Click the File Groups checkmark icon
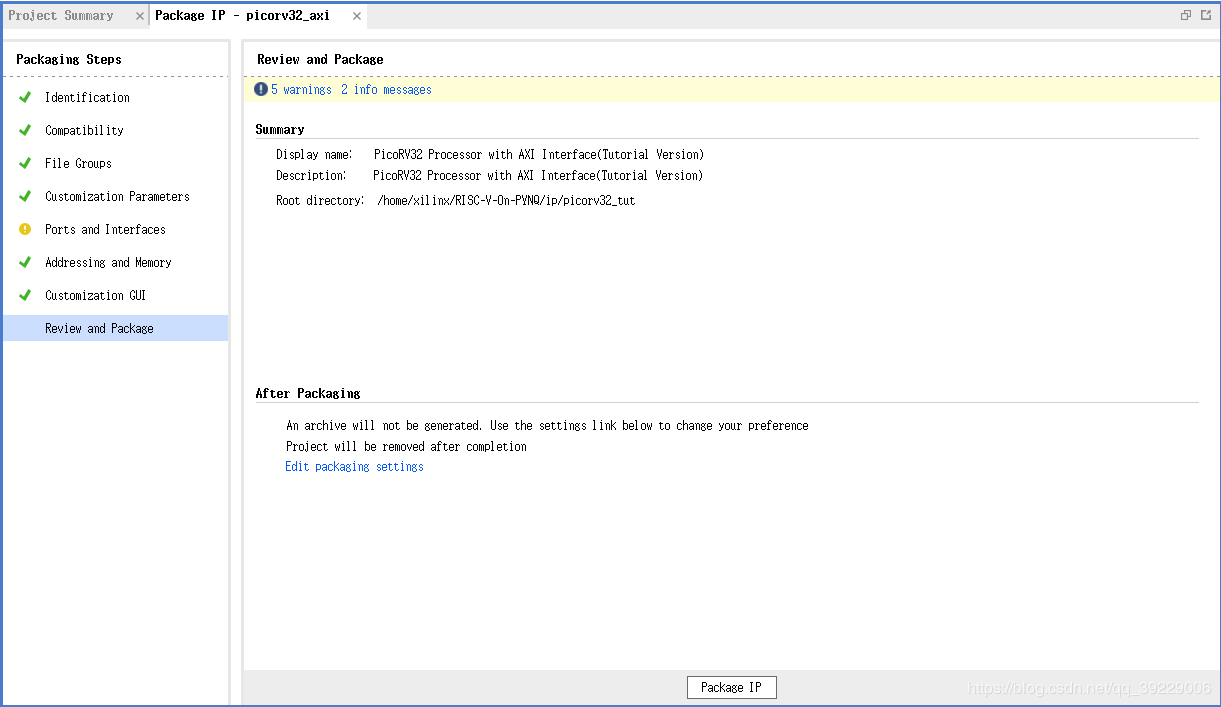The width and height of the screenshot is (1221, 707). coord(25,163)
